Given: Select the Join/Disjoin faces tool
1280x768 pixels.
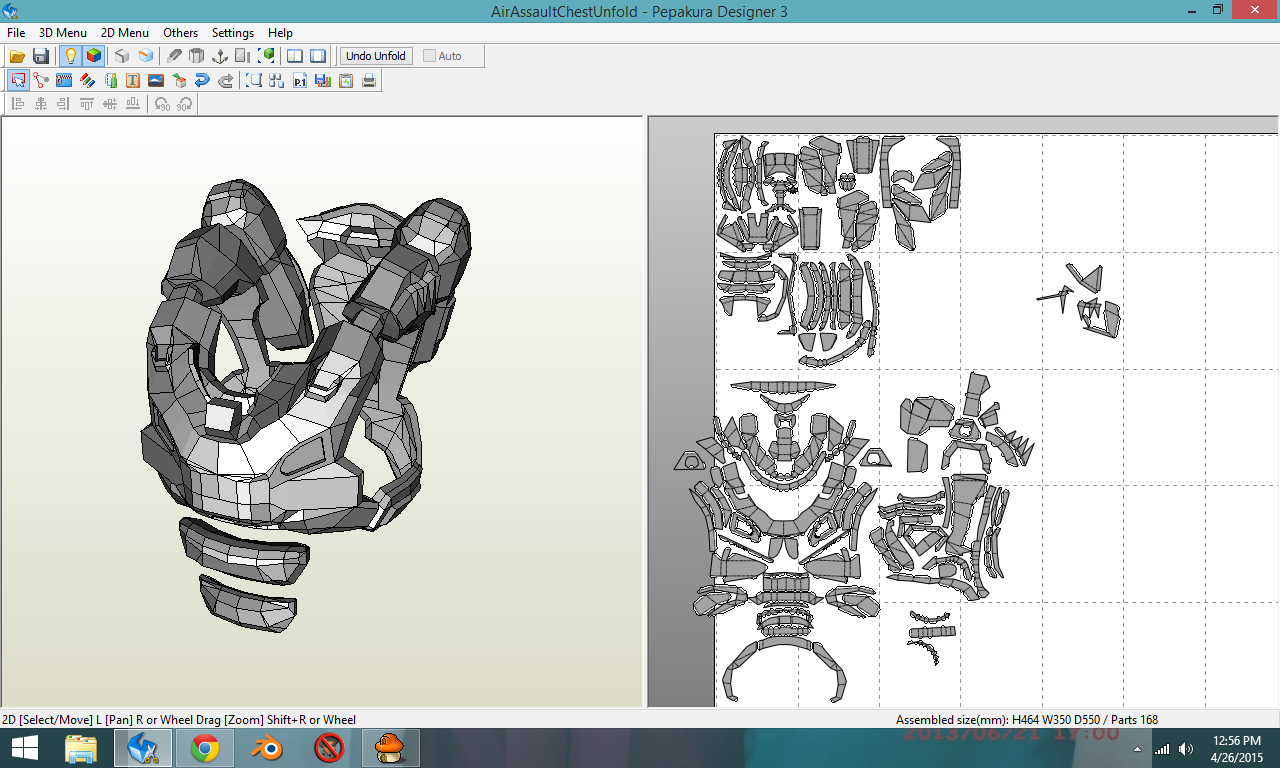Looking at the screenshot, I should pos(41,81).
